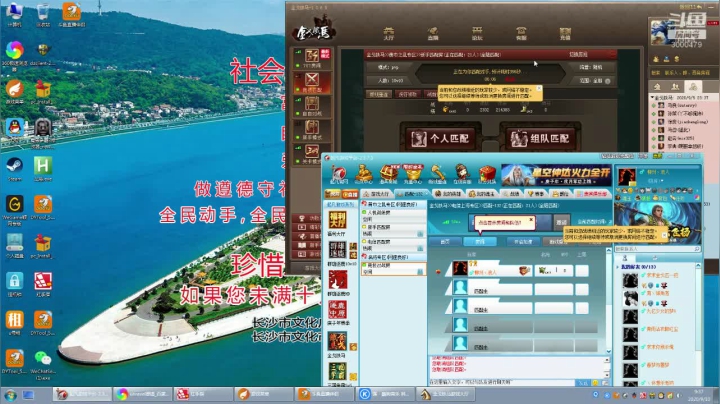
Task: Select third tab icon above brown player list
Action: point(693,86)
